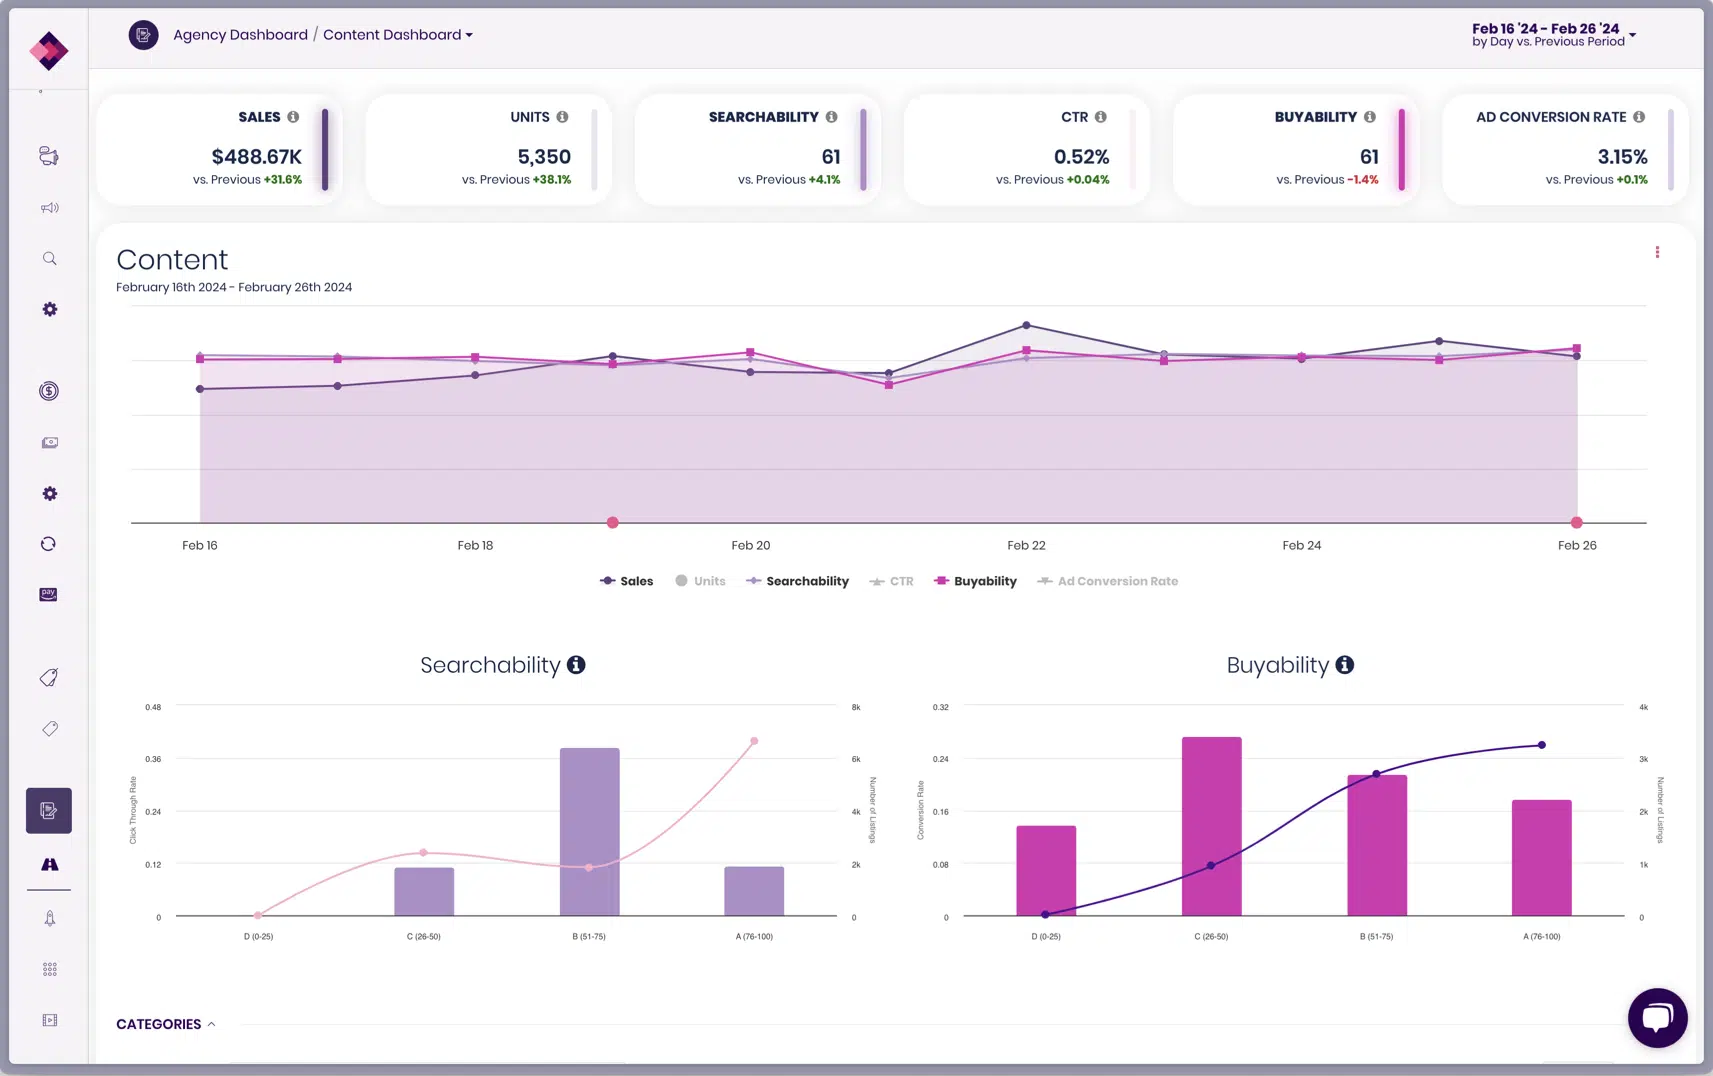Click Buyability bar for D (0-25)

click(1046, 871)
